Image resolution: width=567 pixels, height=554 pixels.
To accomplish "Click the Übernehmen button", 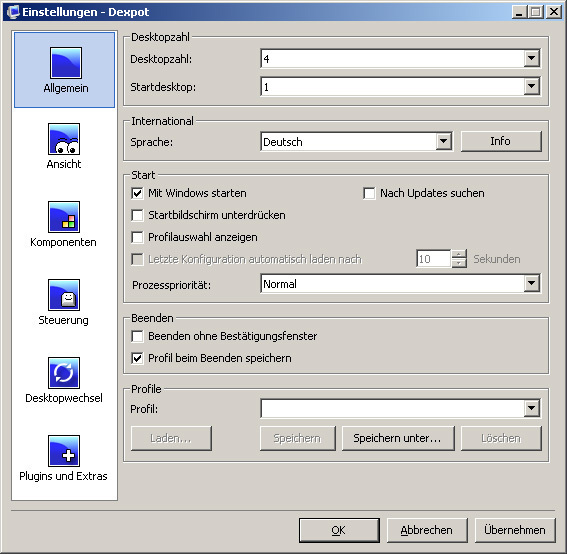I will click(x=515, y=530).
